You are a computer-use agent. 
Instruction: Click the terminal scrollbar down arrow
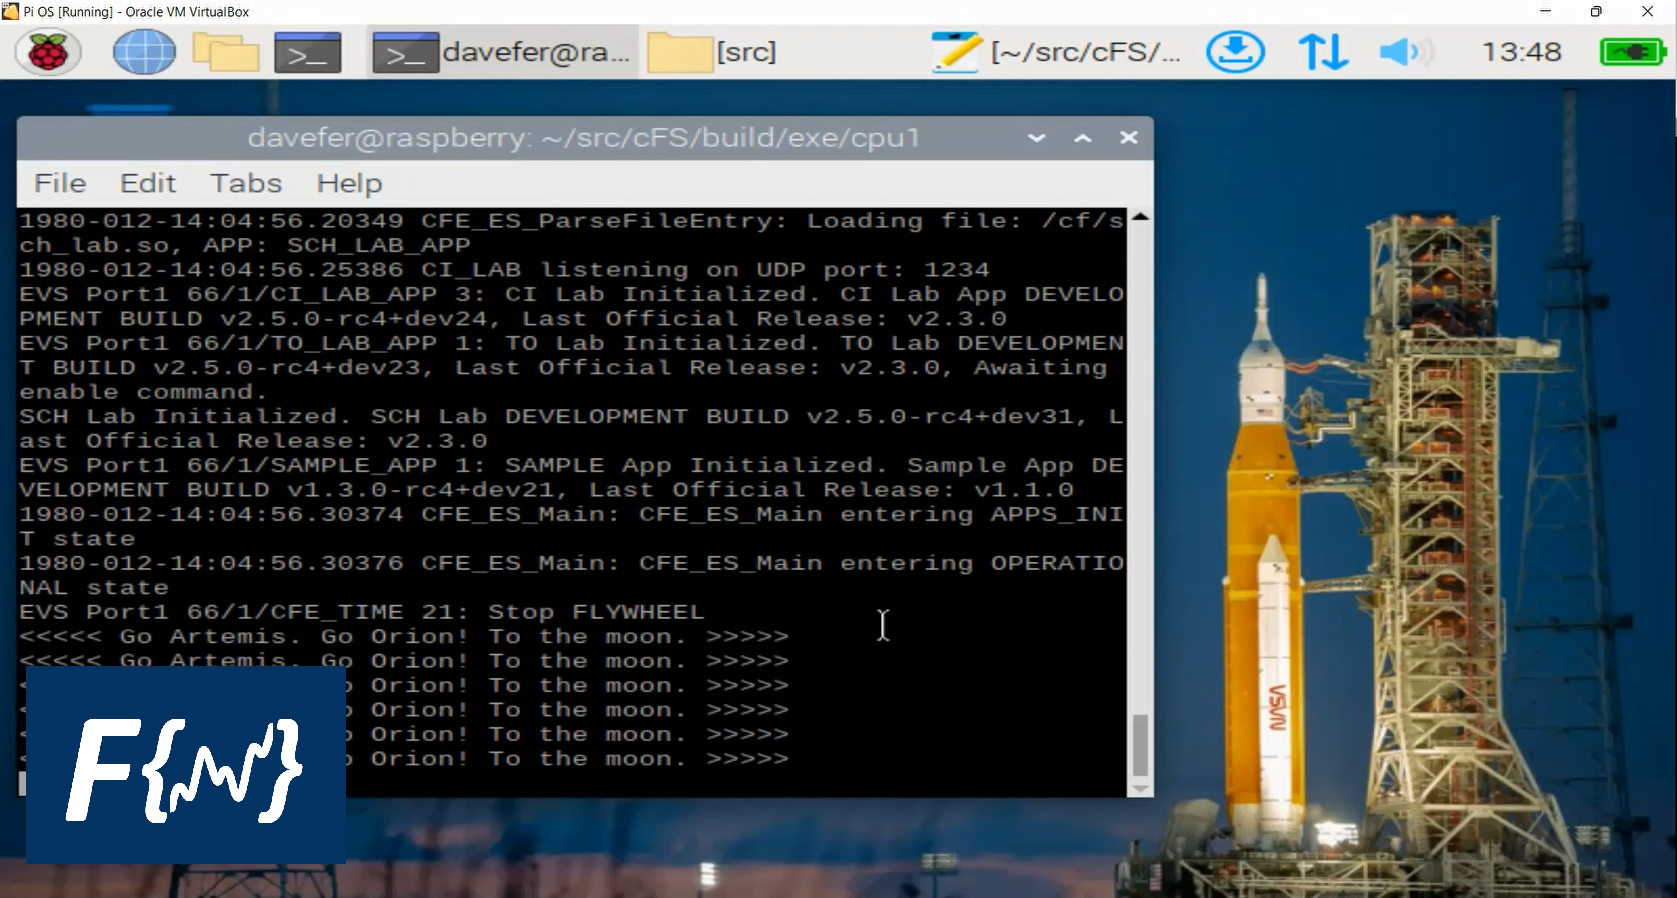(x=1140, y=788)
